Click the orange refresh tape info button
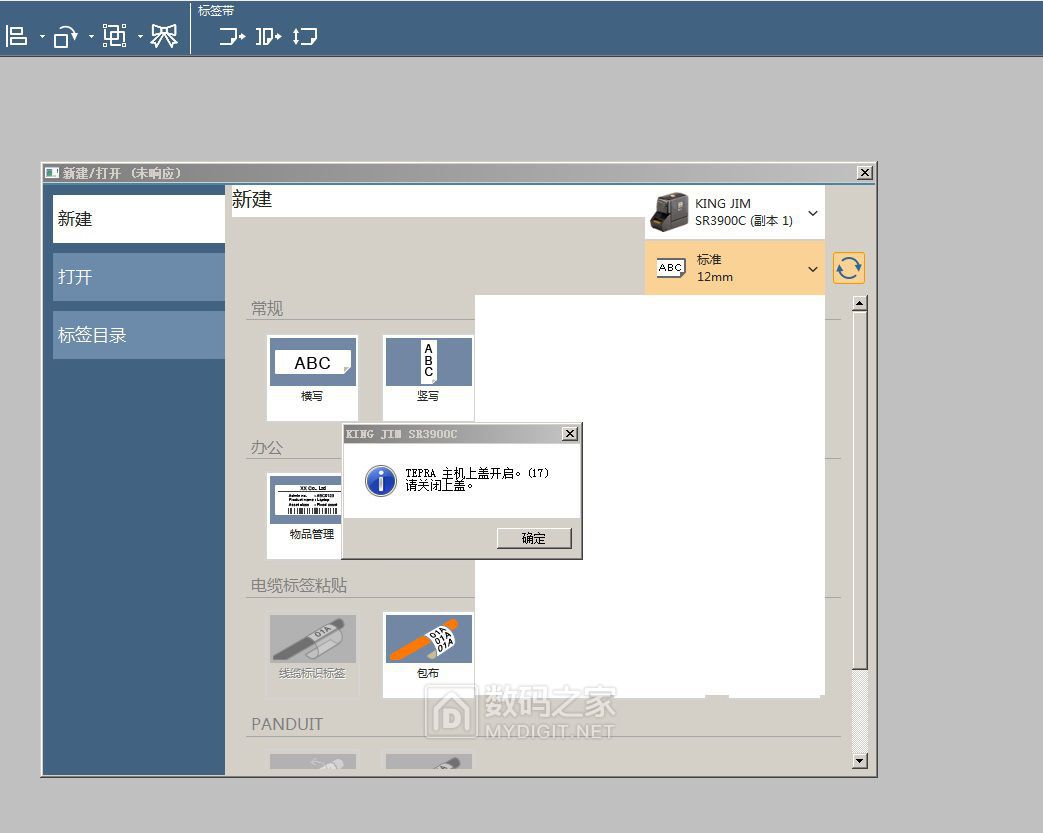This screenshot has height=833, width=1043. point(849,268)
